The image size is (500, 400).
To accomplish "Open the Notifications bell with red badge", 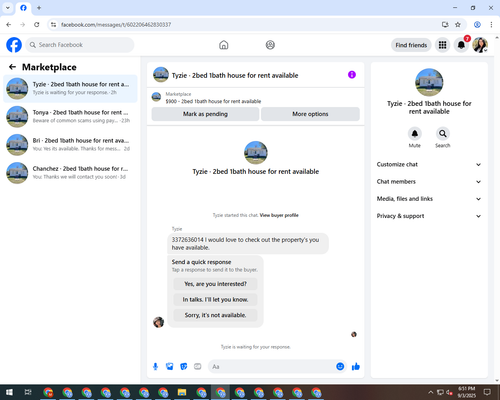I will click(x=461, y=45).
